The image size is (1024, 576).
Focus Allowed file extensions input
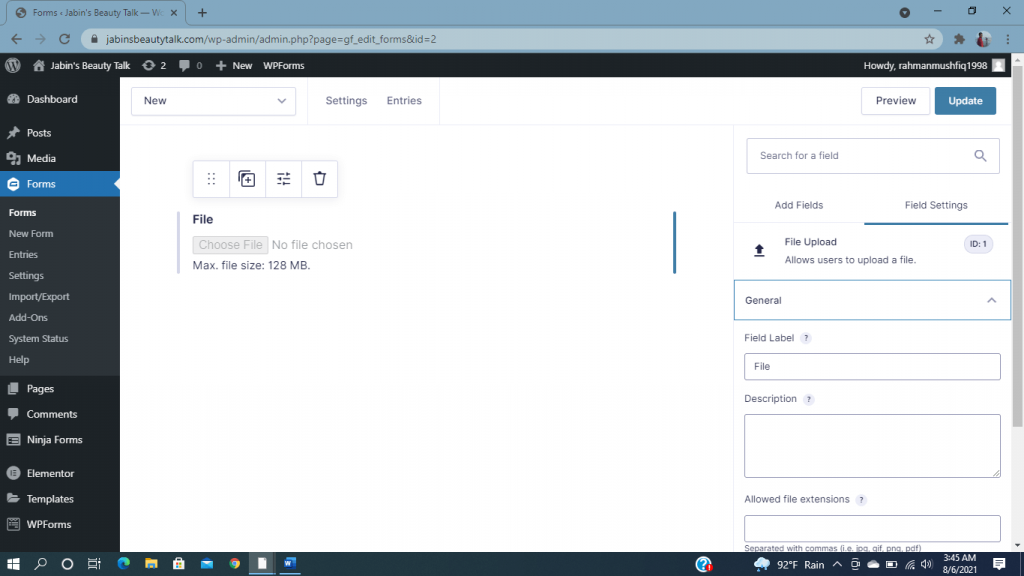click(x=872, y=528)
